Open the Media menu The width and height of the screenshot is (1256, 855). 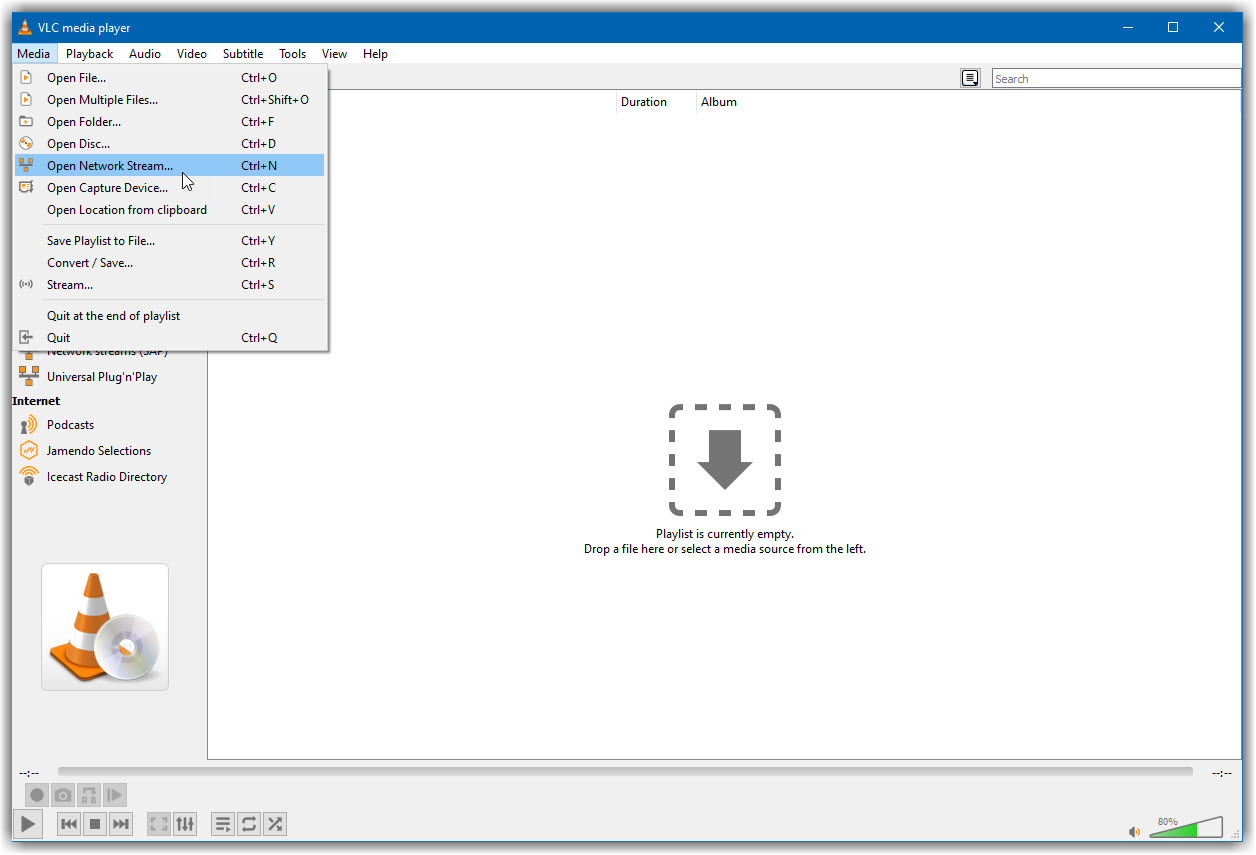33,54
